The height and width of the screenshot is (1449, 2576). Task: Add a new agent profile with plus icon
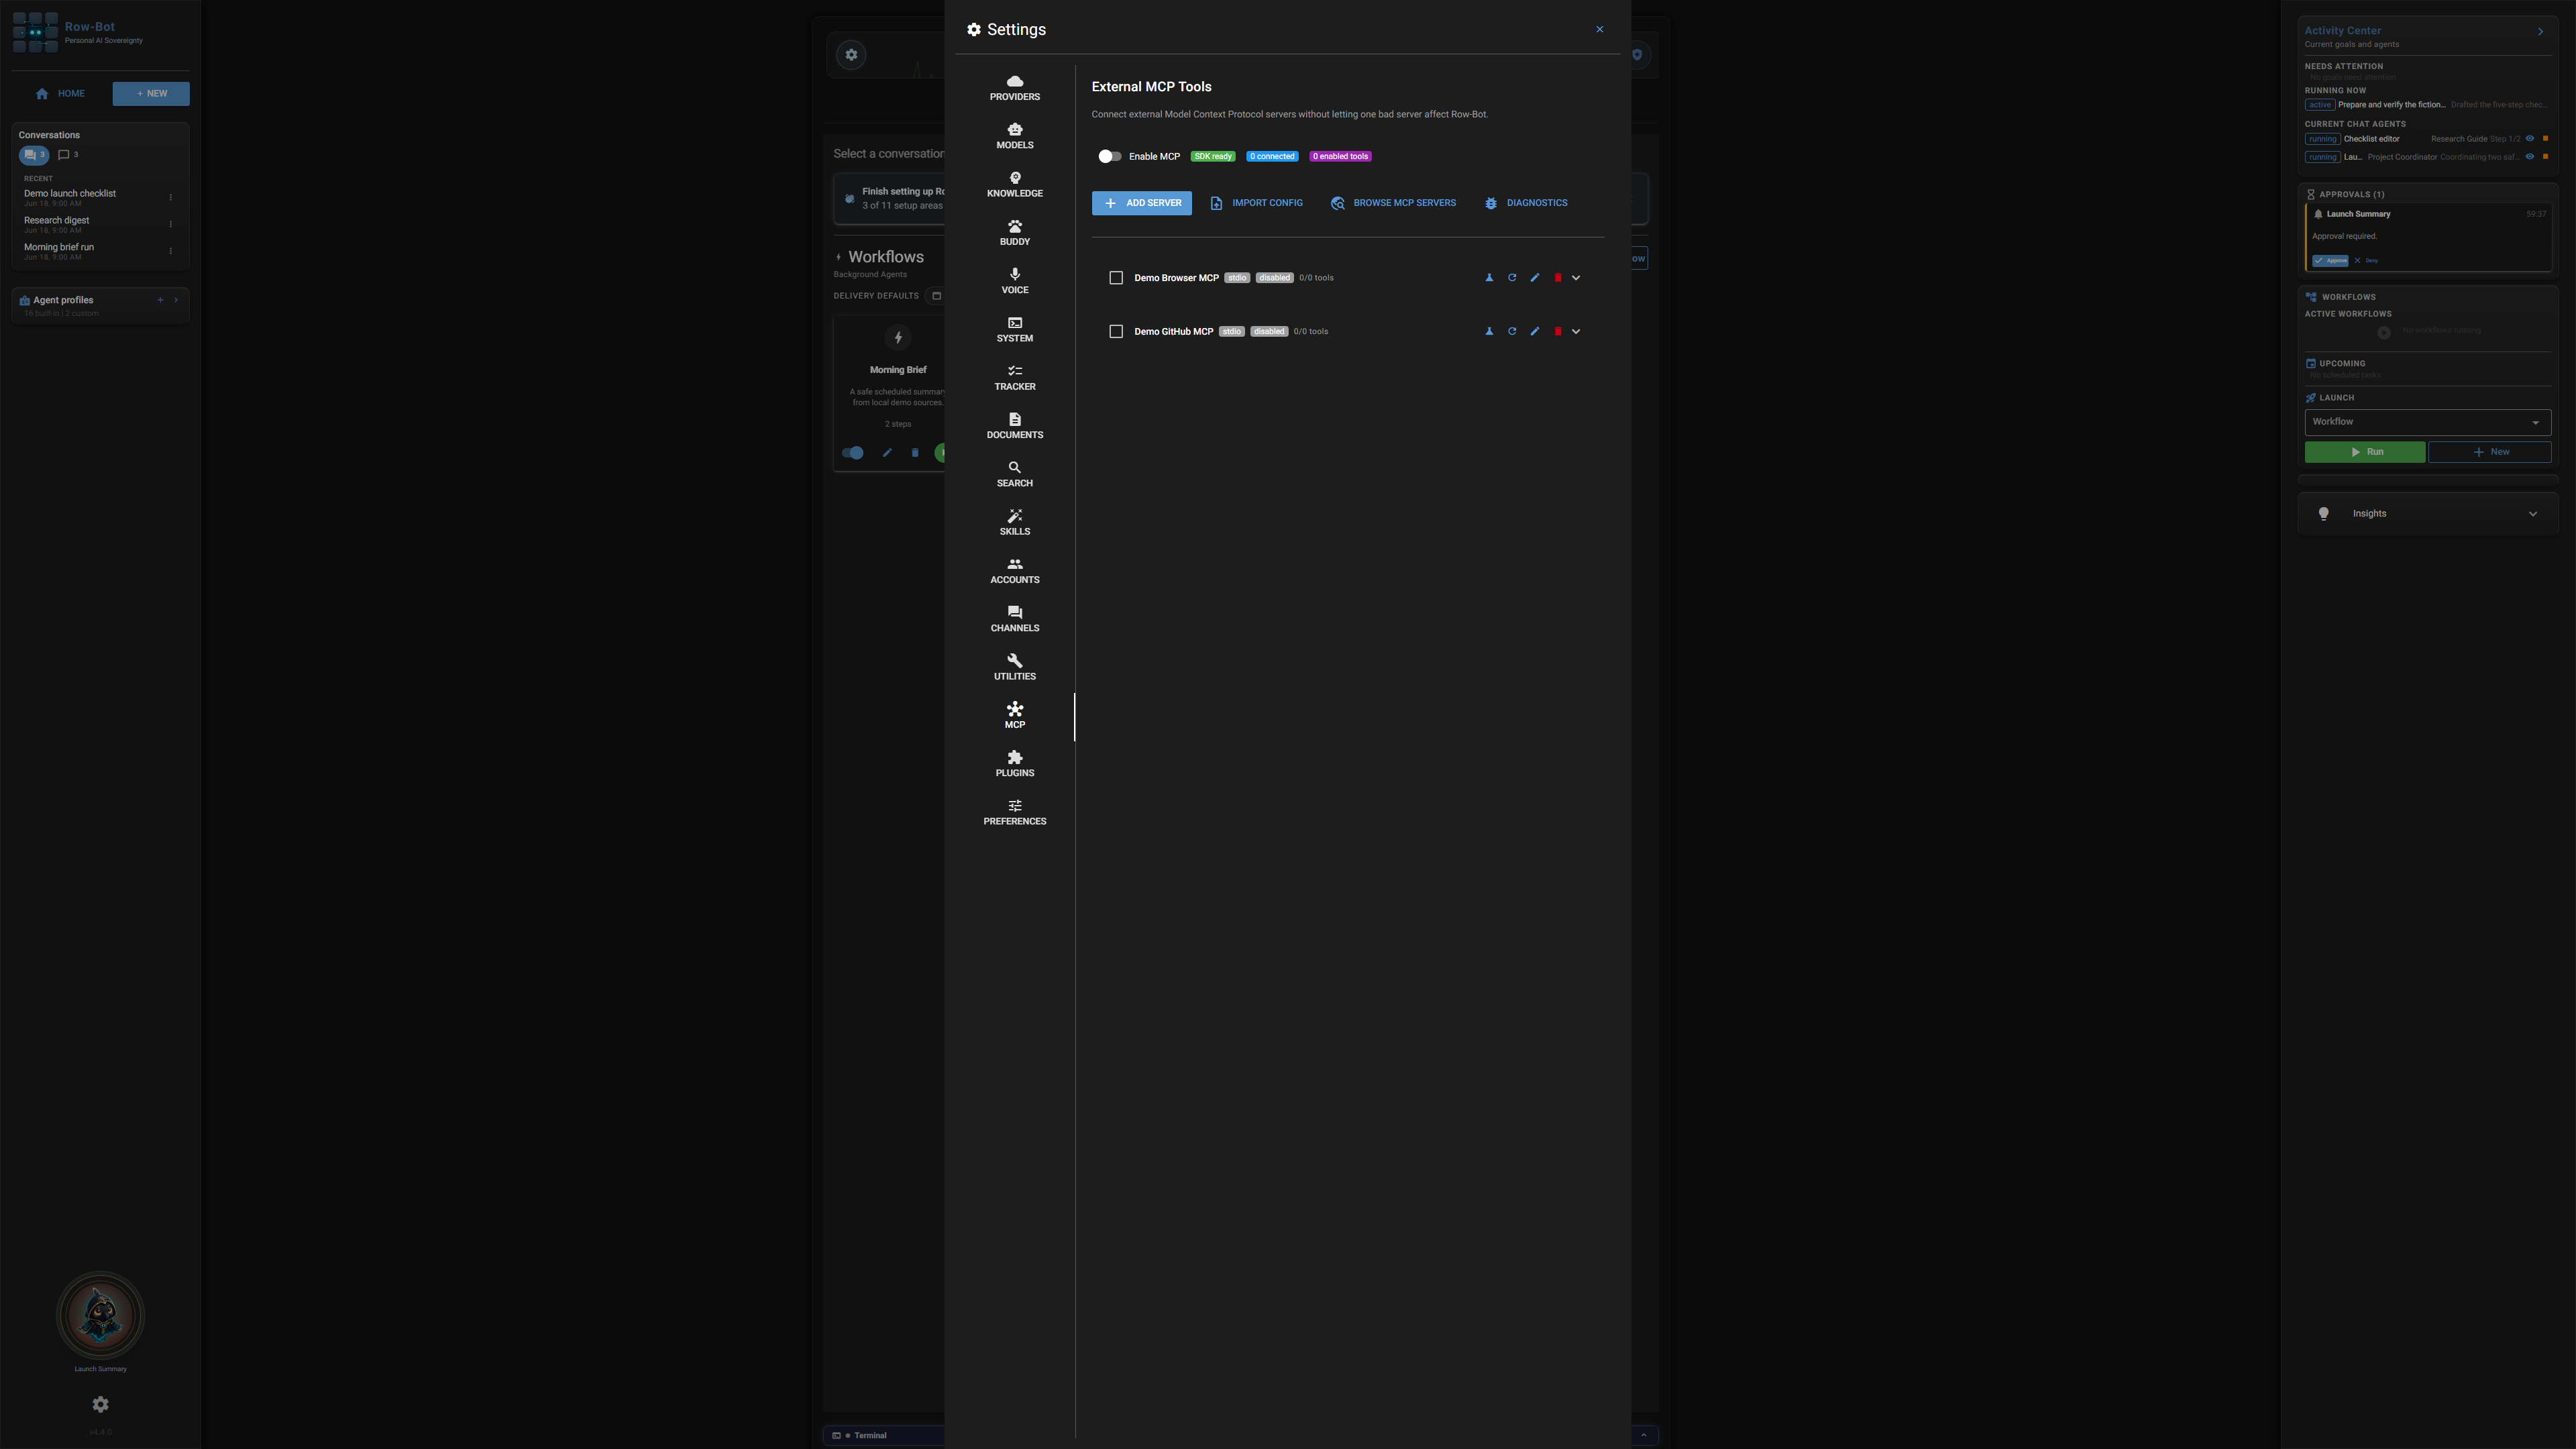point(160,300)
